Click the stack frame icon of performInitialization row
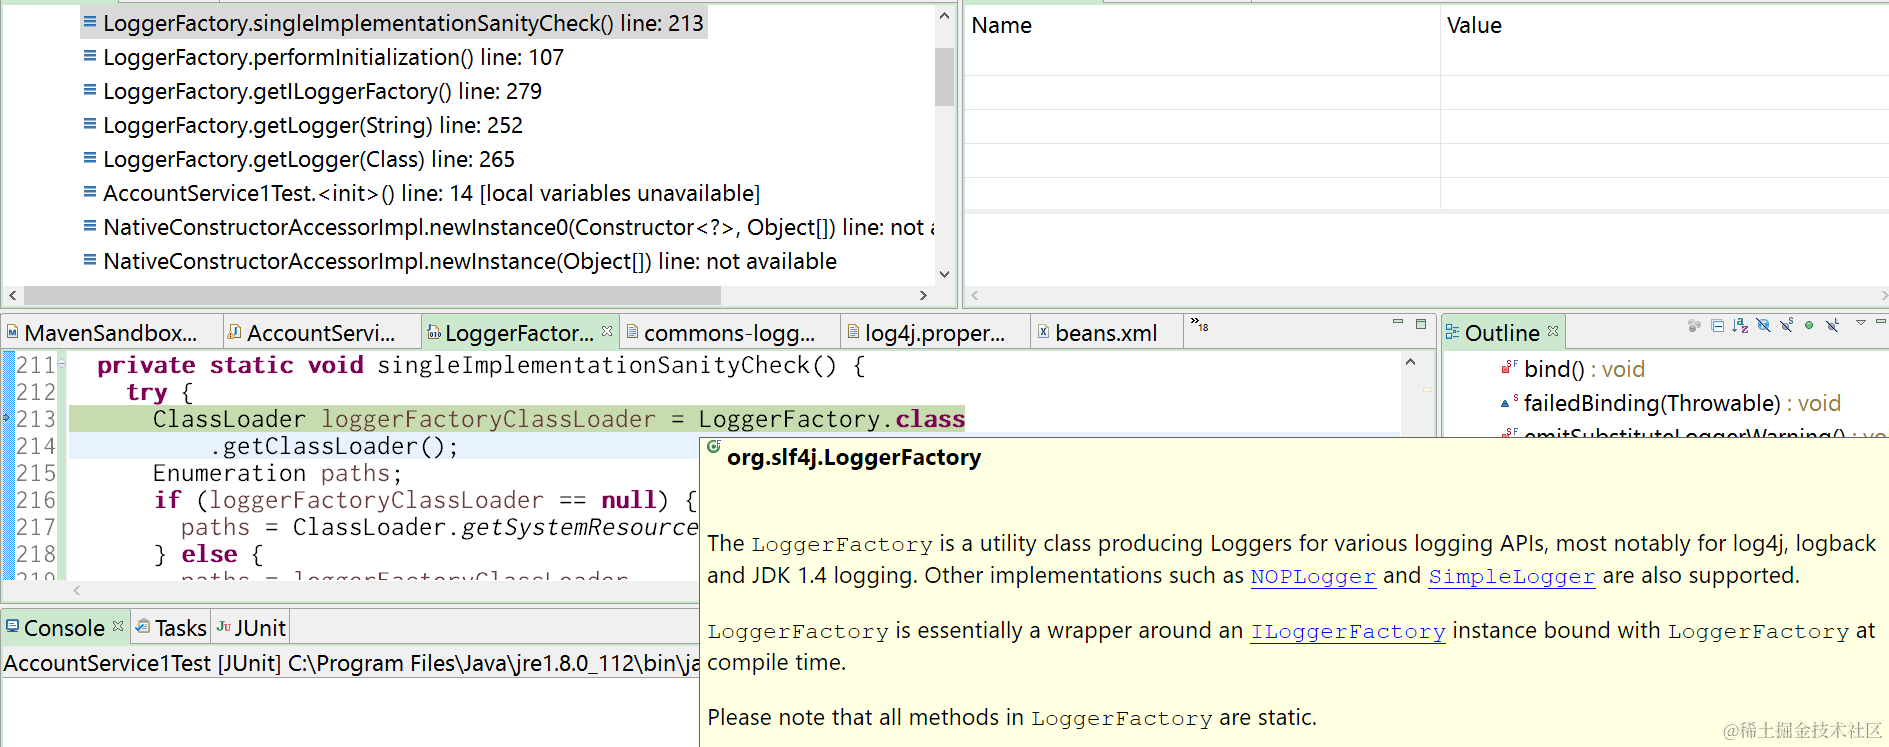The height and width of the screenshot is (747, 1889). (x=90, y=56)
